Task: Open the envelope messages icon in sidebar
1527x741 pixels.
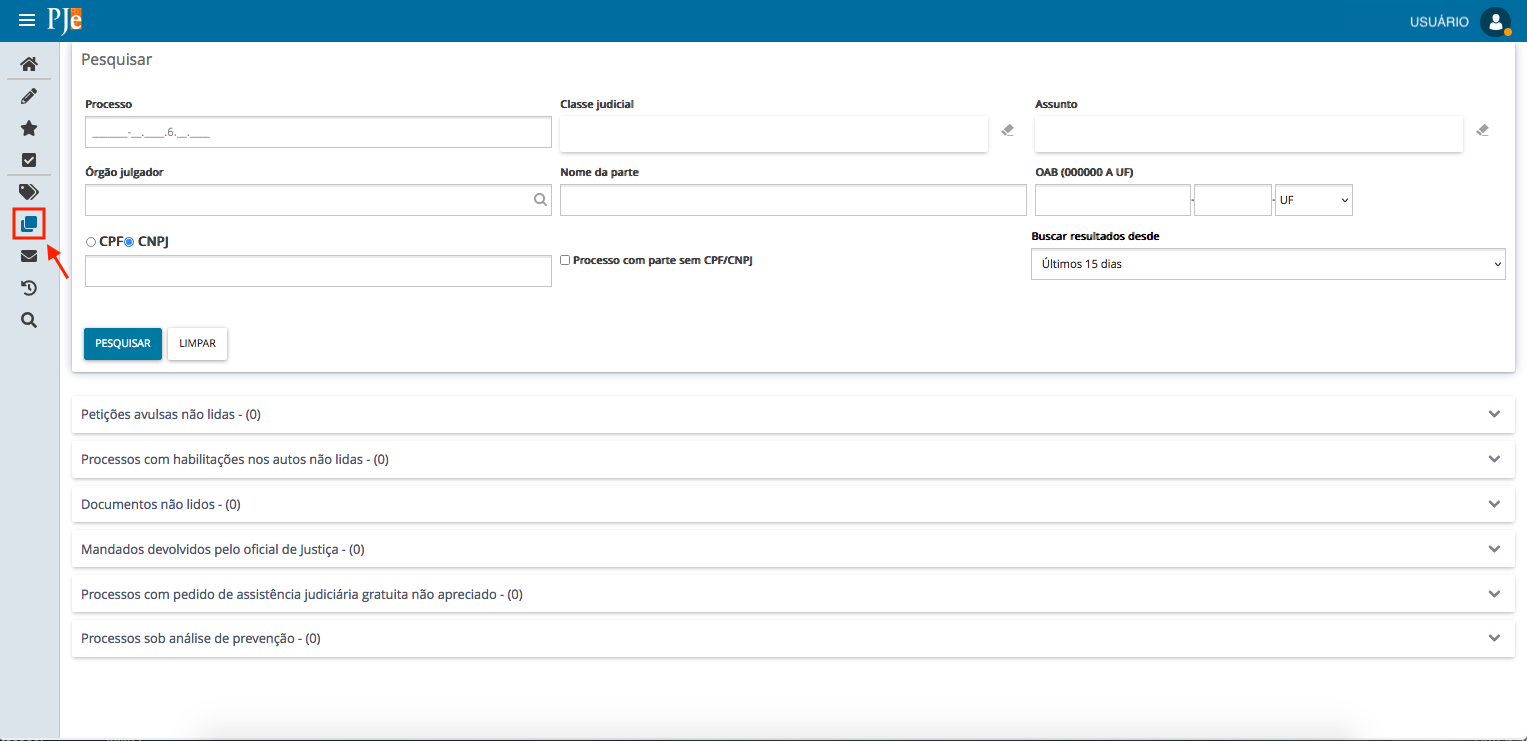Action: pyautogui.click(x=29, y=256)
